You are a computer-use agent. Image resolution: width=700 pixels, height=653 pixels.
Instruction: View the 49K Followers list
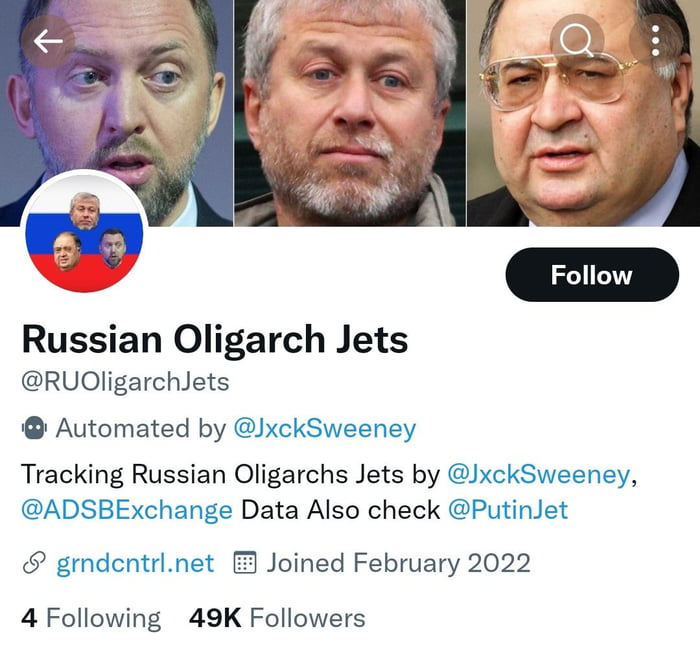[x=277, y=618]
